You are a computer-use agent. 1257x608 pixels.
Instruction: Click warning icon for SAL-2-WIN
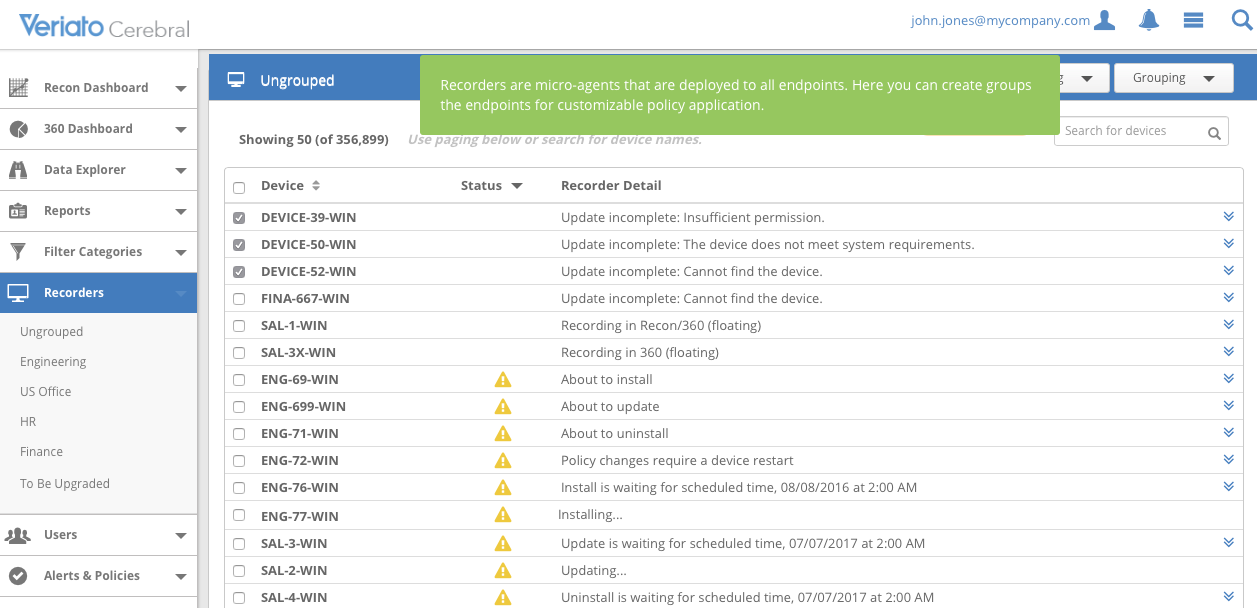click(x=503, y=571)
